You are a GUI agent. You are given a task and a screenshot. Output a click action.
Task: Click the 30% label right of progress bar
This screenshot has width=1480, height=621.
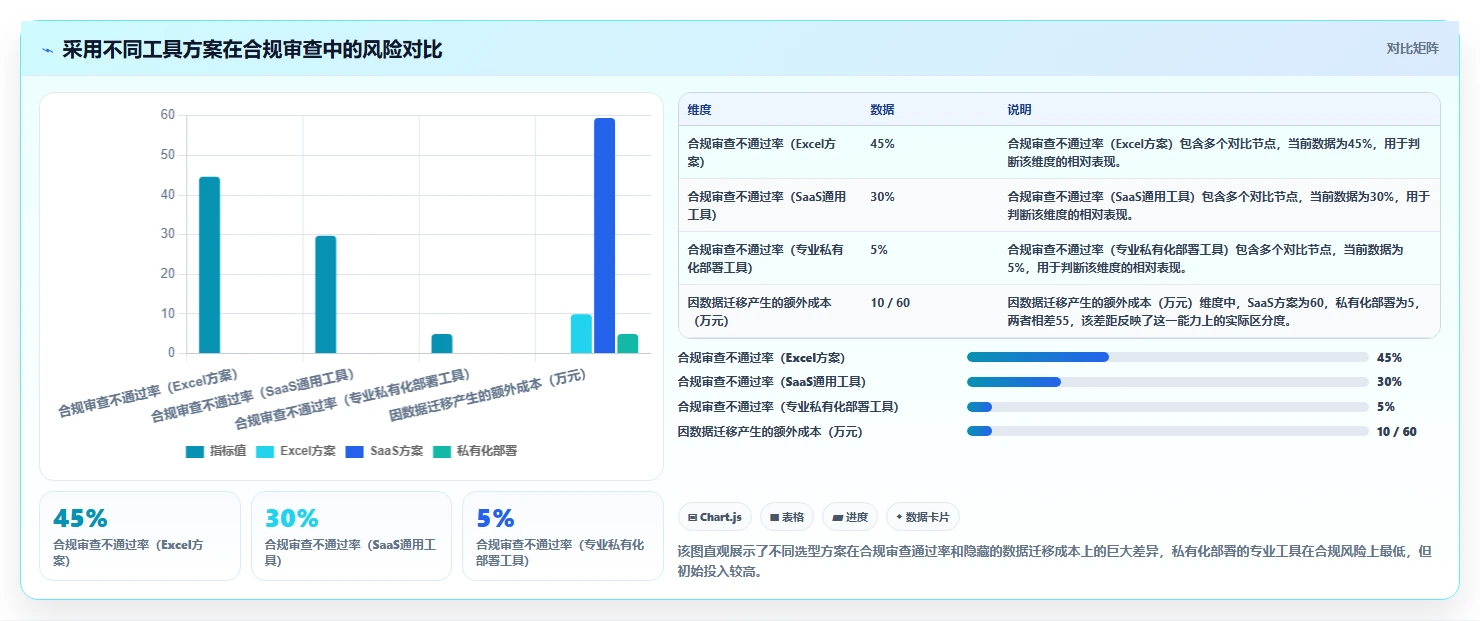coord(1389,382)
